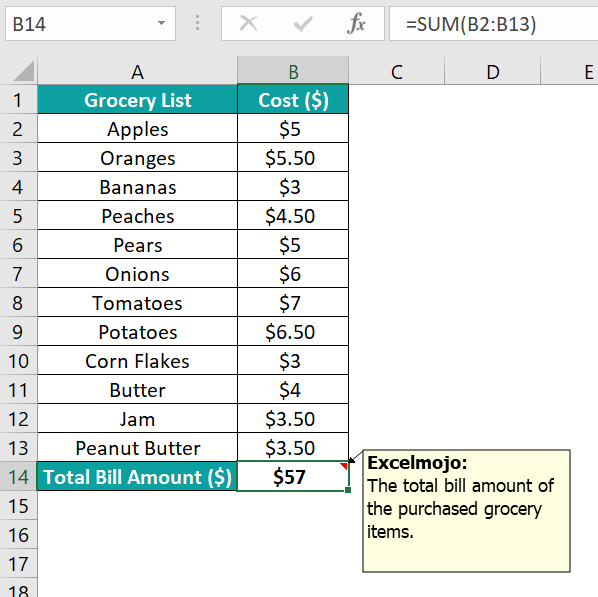Viewport: 598px width, 597px height.
Task: Click the Name Box showing B14
Action: [90, 24]
